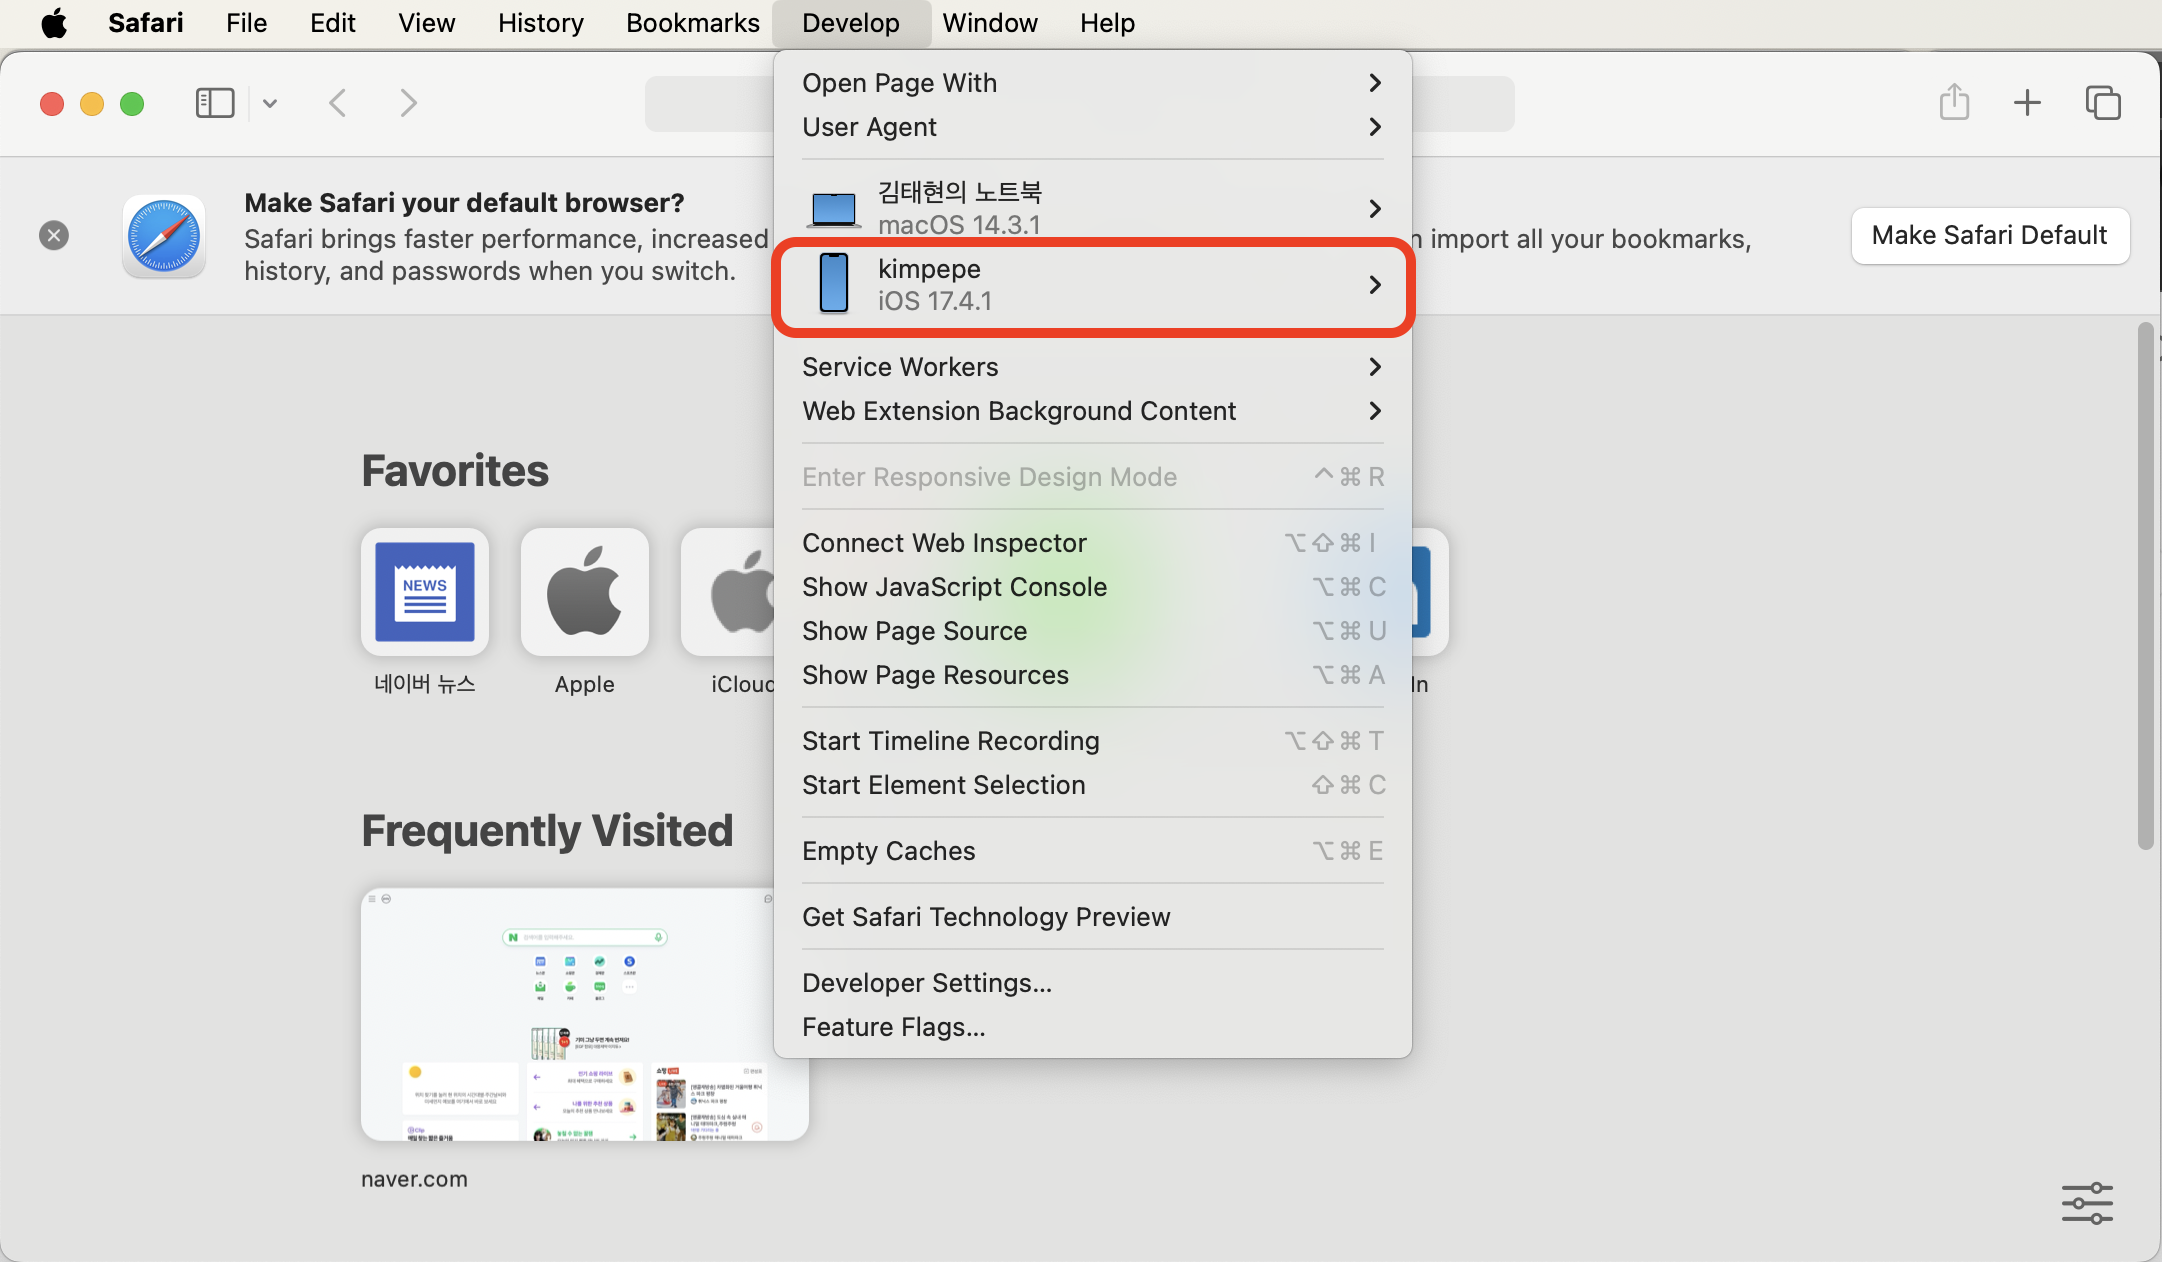Go back with the left arrow
The height and width of the screenshot is (1262, 2162).
tap(338, 103)
